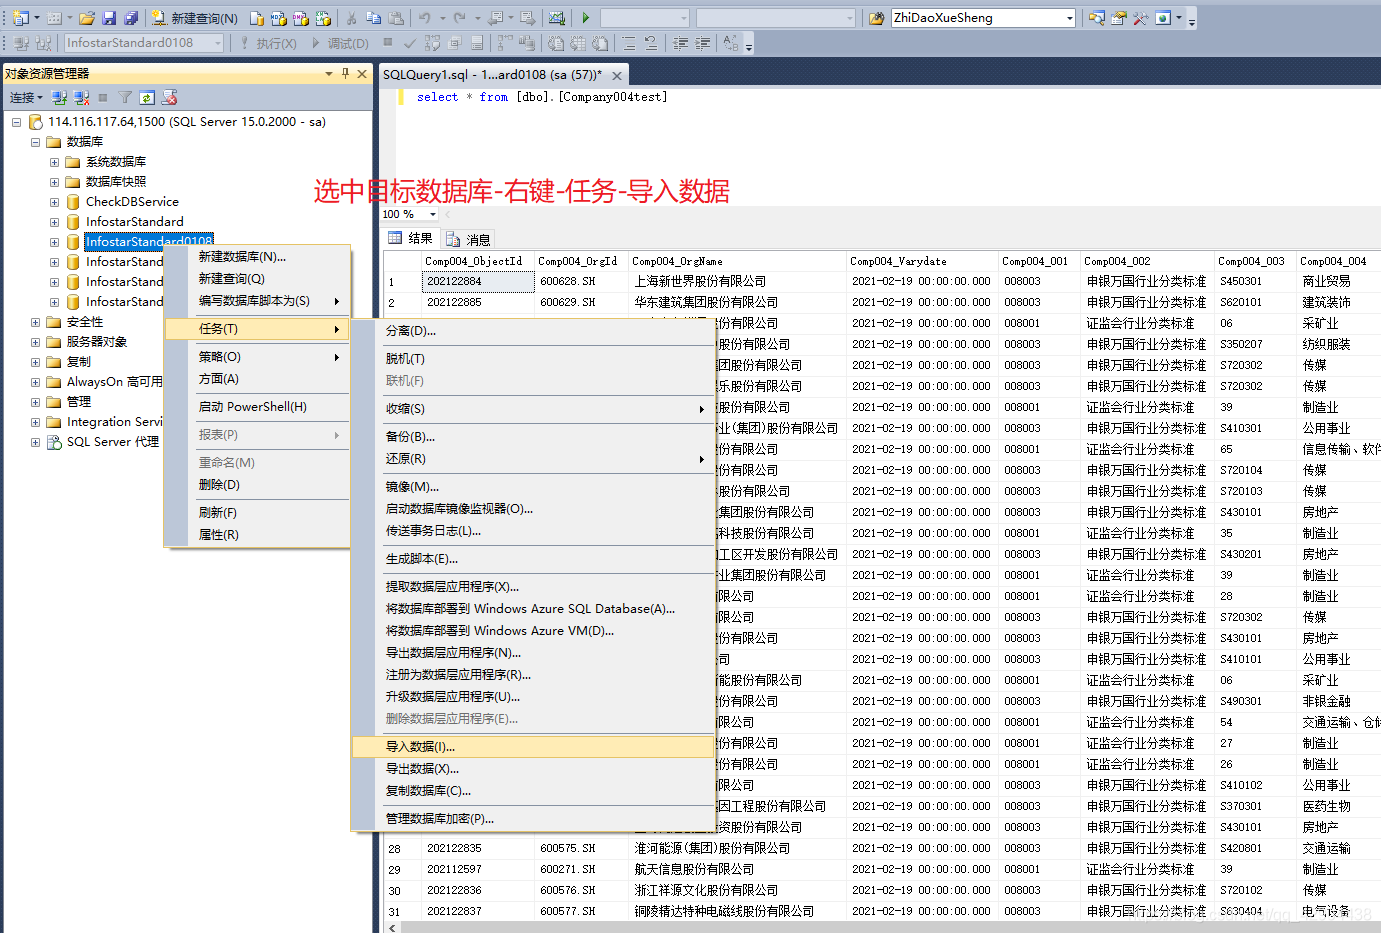
Task: Click the 新建查询(N) toolbar button
Action: tap(194, 18)
